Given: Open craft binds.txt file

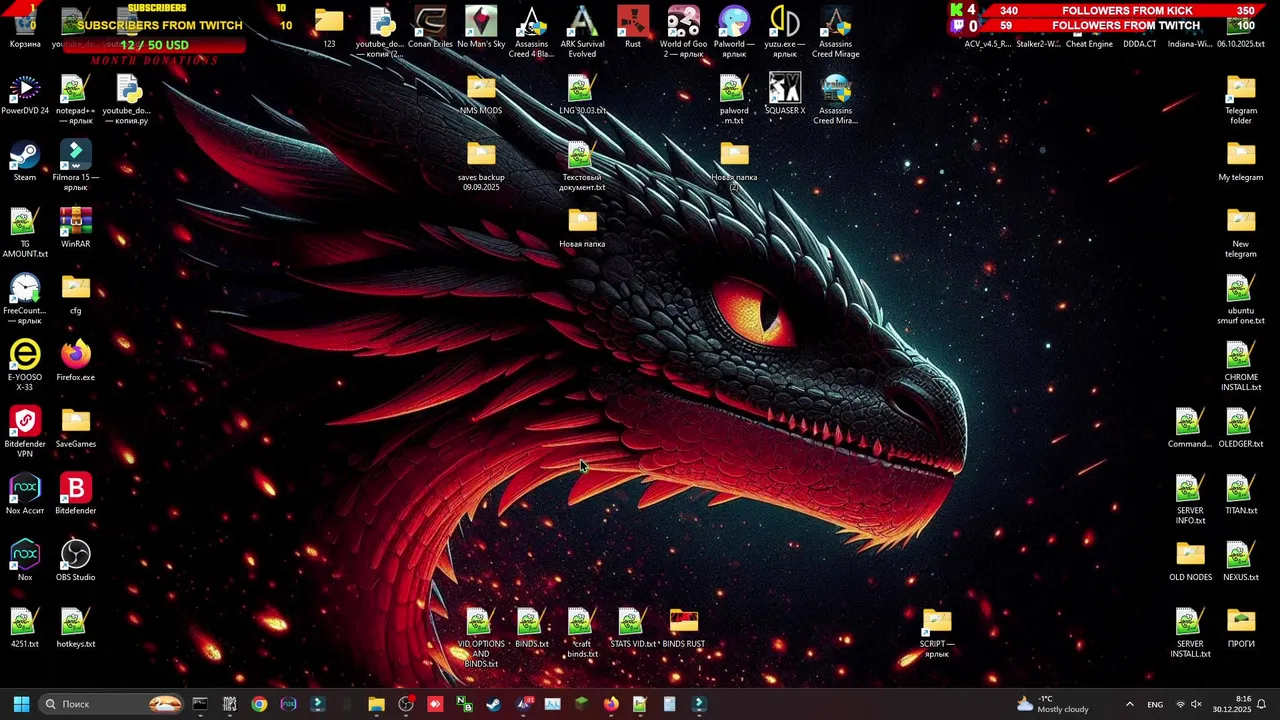Looking at the screenshot, I should point(582,633).
